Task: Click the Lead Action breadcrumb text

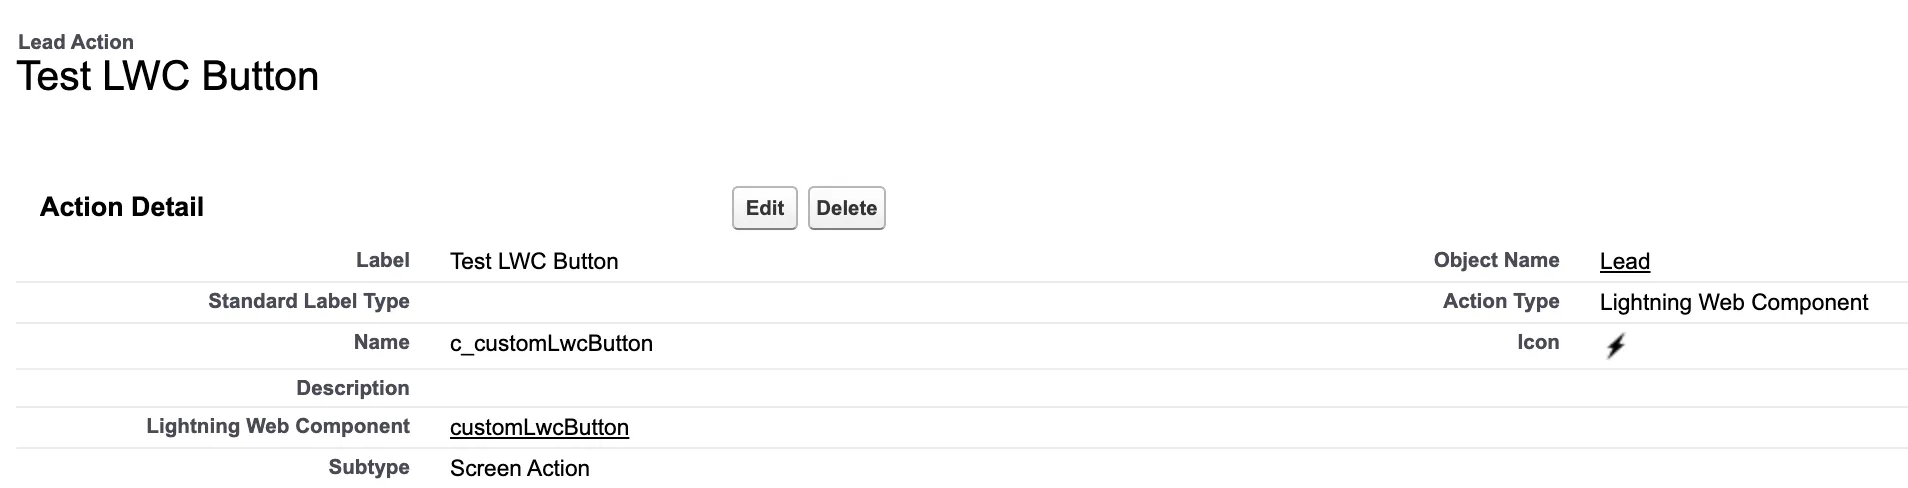Action: click(76, 42)
